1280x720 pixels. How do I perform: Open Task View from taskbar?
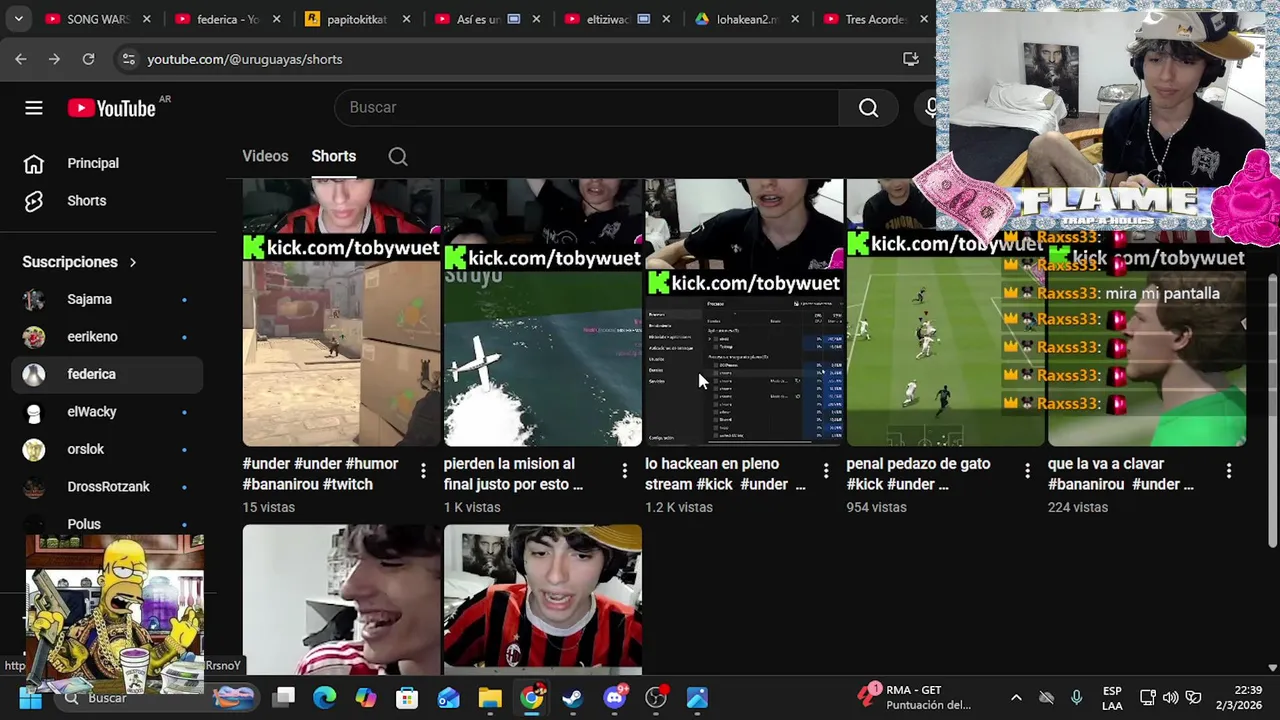point(284,698)
